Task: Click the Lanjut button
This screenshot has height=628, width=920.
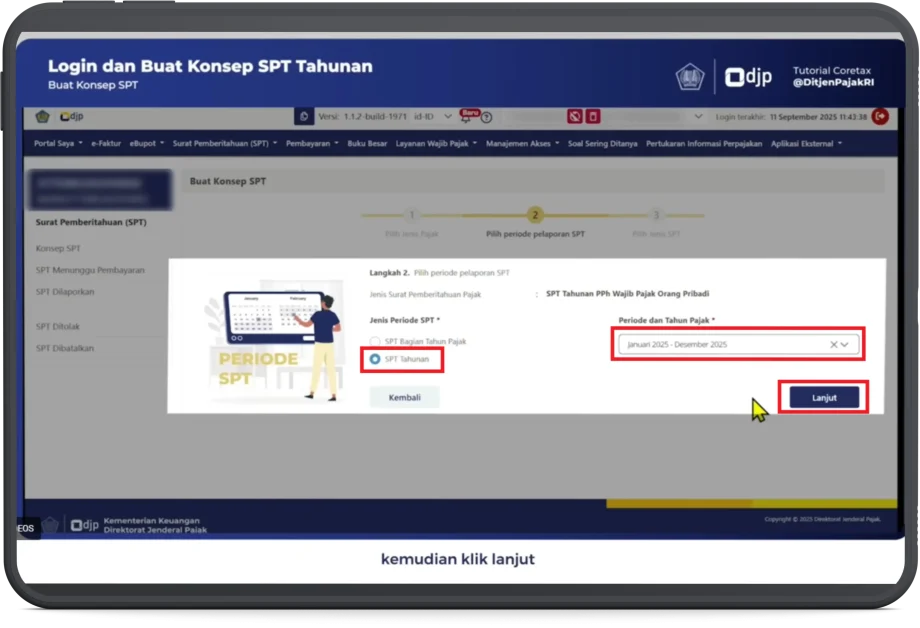Action: pyautogui.click(x=823, y=397)
